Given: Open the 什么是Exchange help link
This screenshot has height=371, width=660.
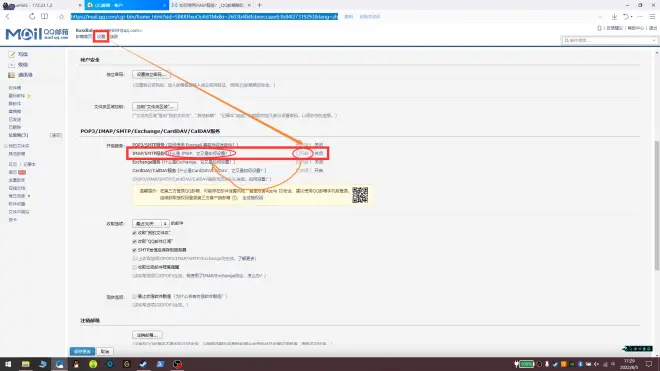Looking at the screenshot, I should (x=199, y=162).
